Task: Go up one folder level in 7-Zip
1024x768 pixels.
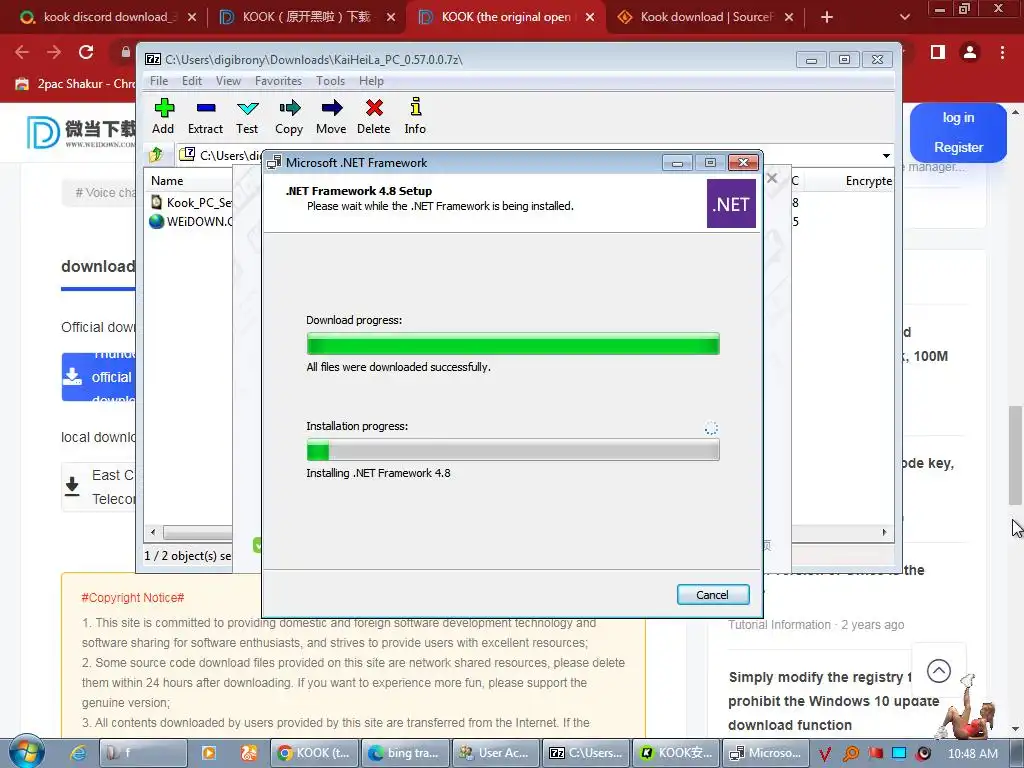Action: point(156,155)
